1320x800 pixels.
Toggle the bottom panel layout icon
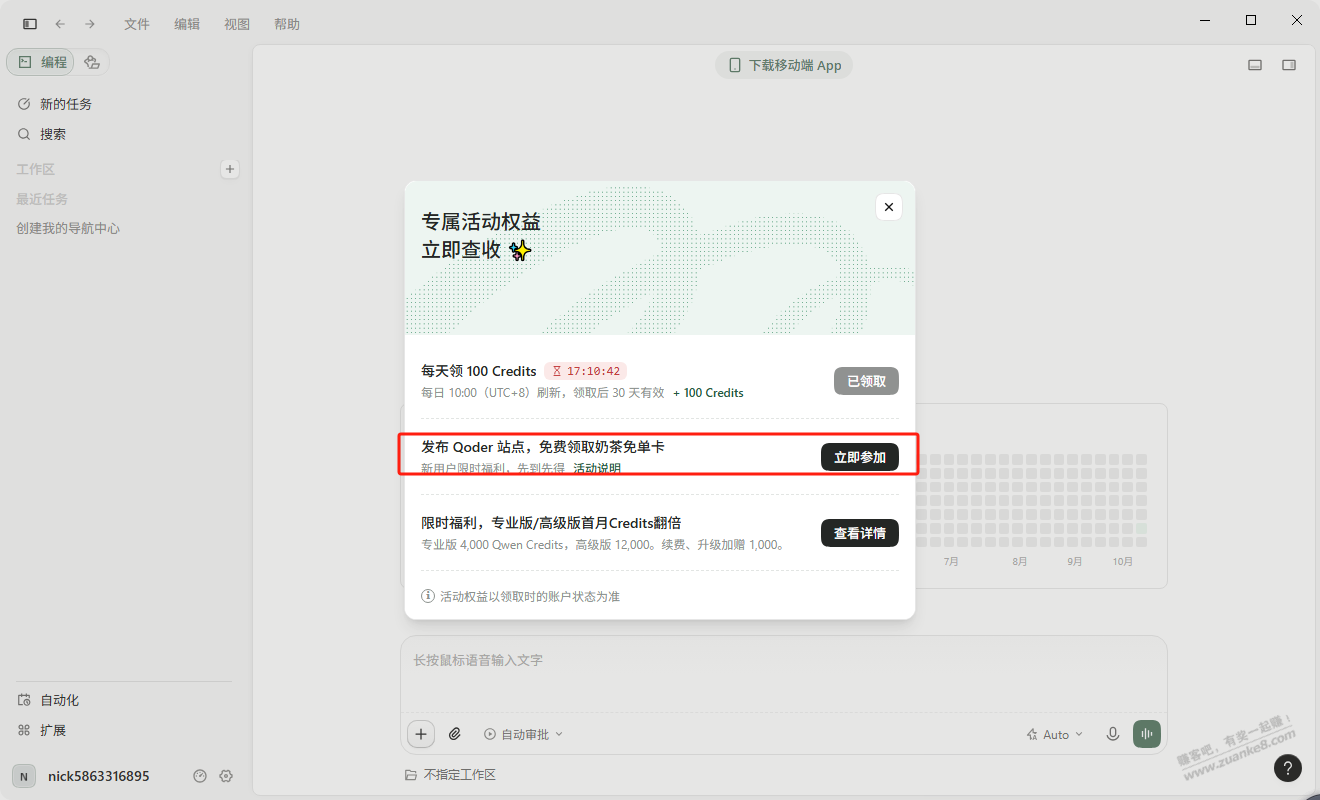pyautogui.click(x=1255, y=65)
